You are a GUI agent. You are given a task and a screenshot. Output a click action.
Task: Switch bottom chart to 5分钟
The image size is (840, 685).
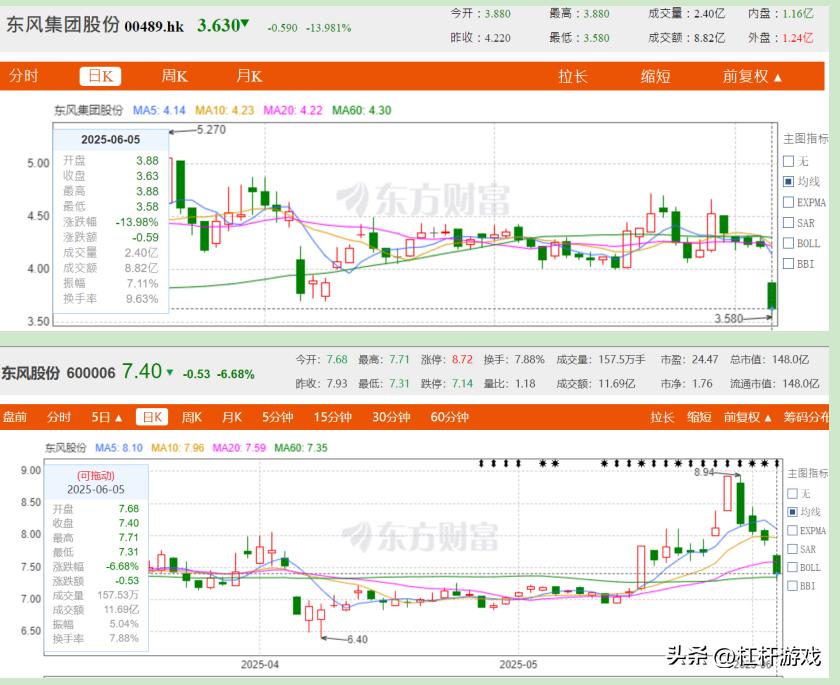point(277,417)
